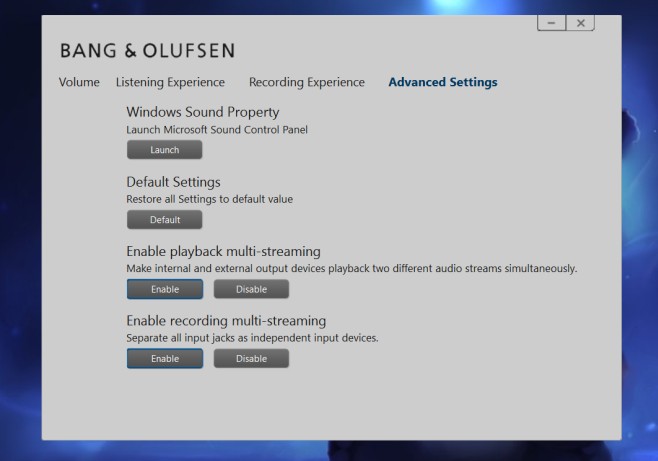Close the Bang & Olufsen window
The width and height of the screenshot is (658, 461).
580,23
